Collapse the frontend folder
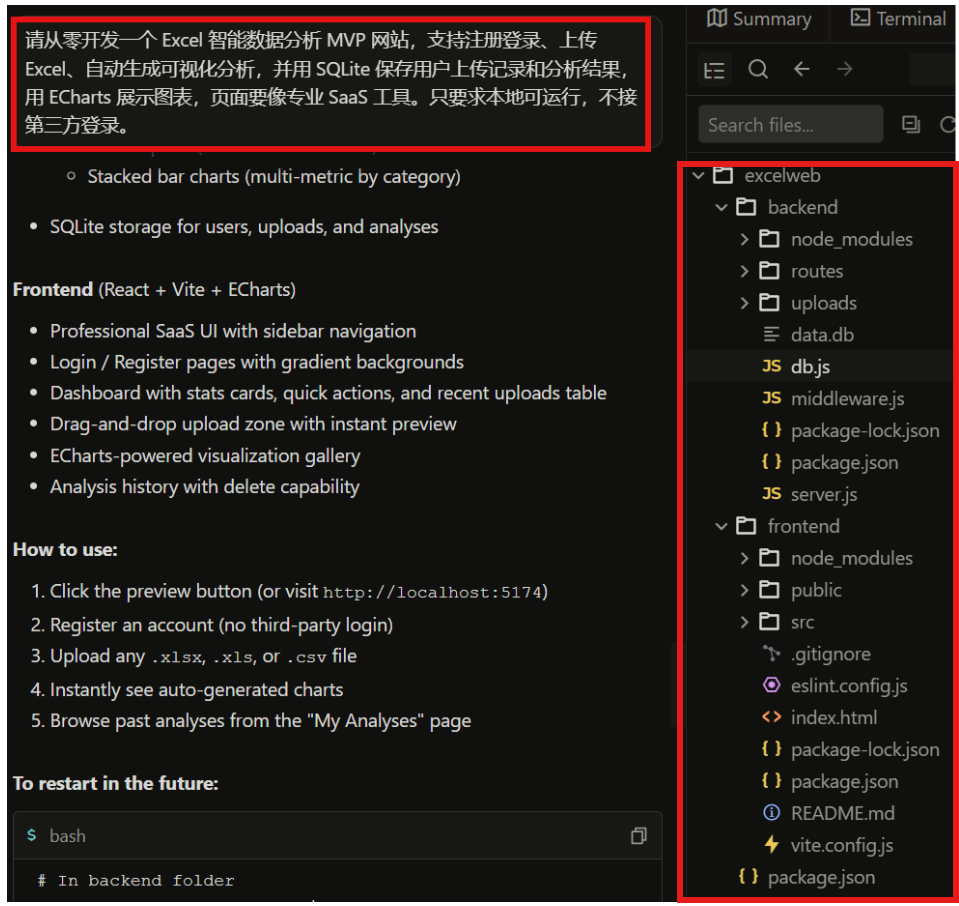 click(721, 526)
